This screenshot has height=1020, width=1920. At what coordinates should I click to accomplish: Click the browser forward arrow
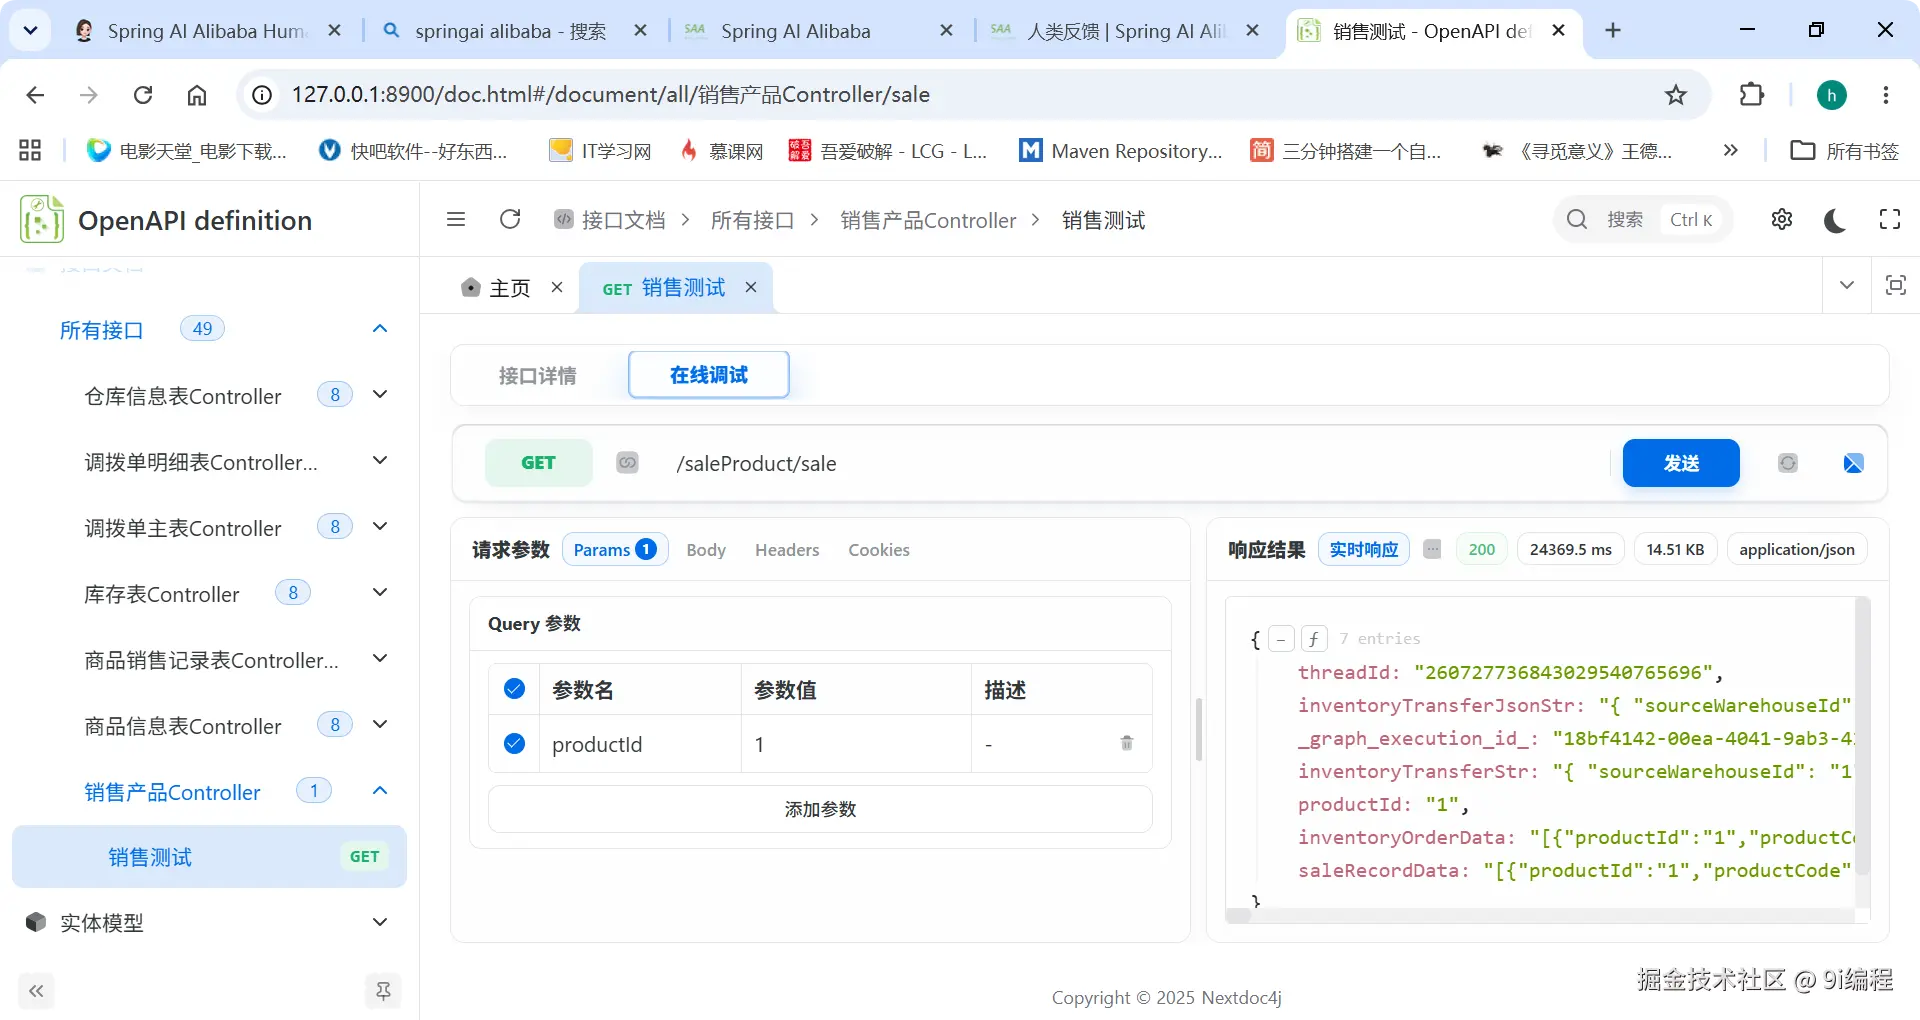(89, 95)
